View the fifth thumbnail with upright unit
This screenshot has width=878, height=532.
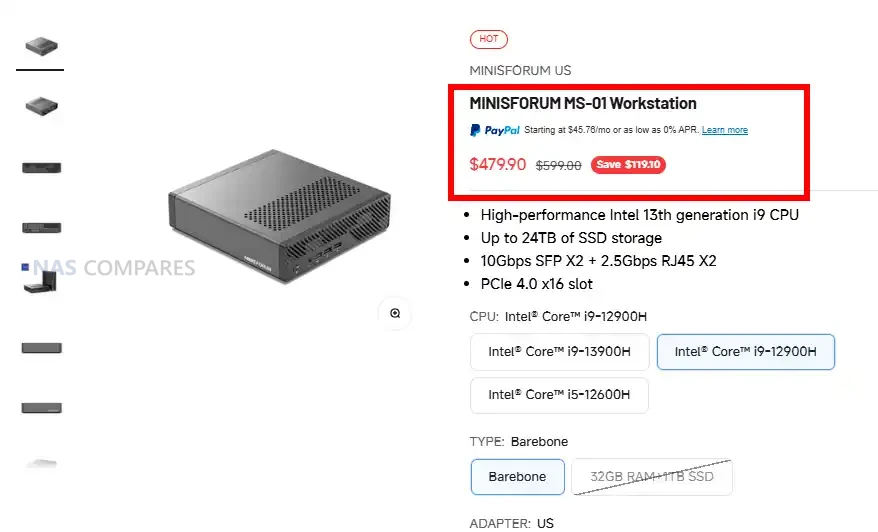coord(41,282)
